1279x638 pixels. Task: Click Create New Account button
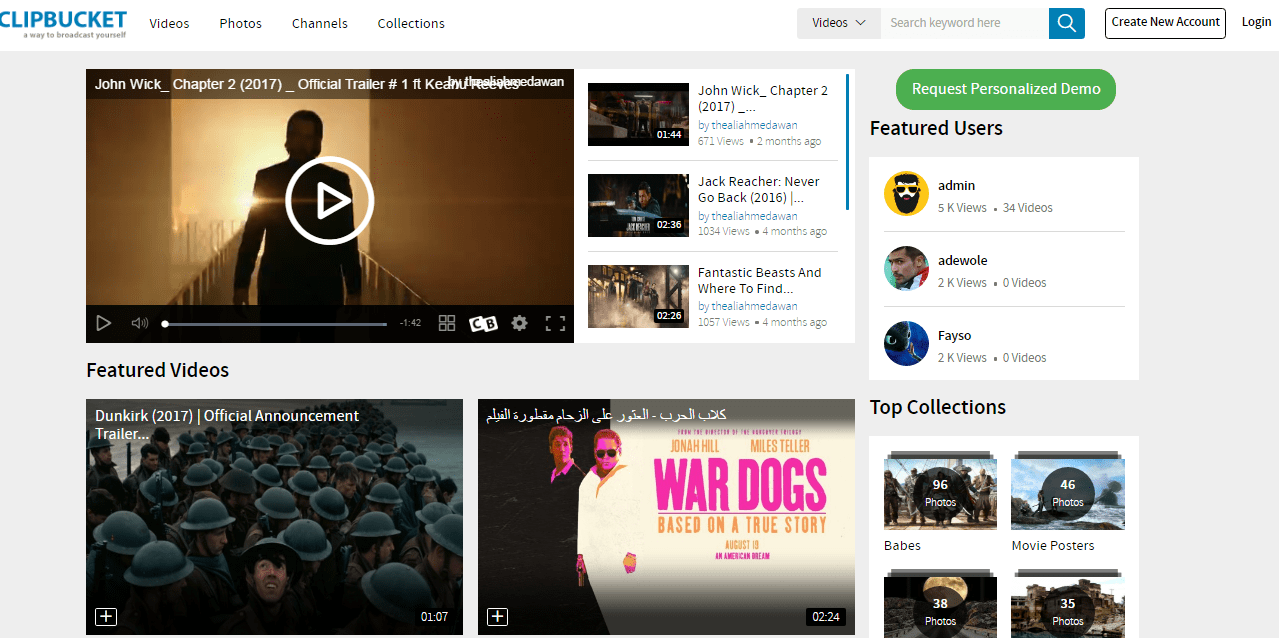click(x=1165, y=23)
